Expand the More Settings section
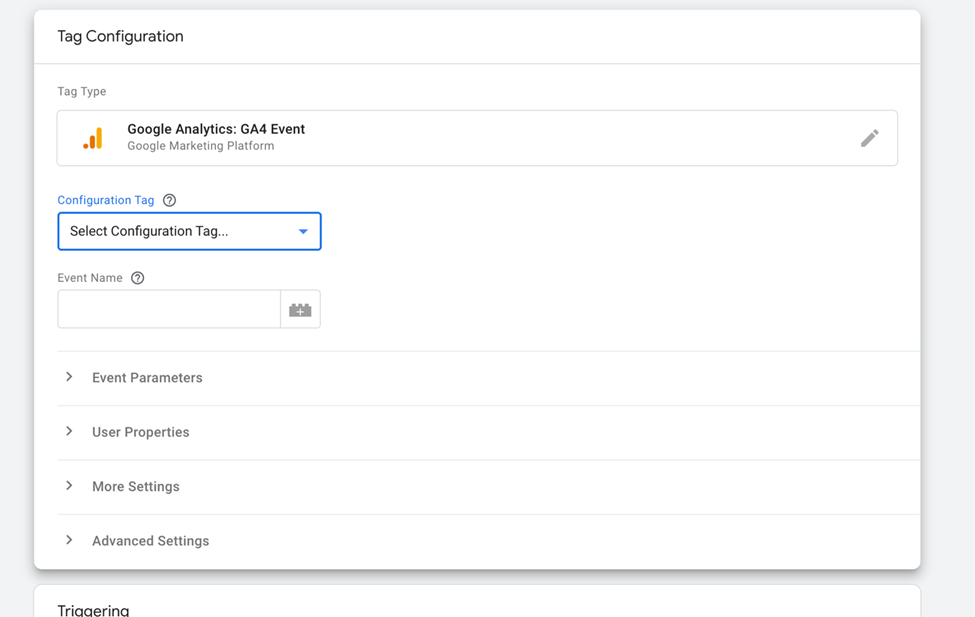 point(489,486)
